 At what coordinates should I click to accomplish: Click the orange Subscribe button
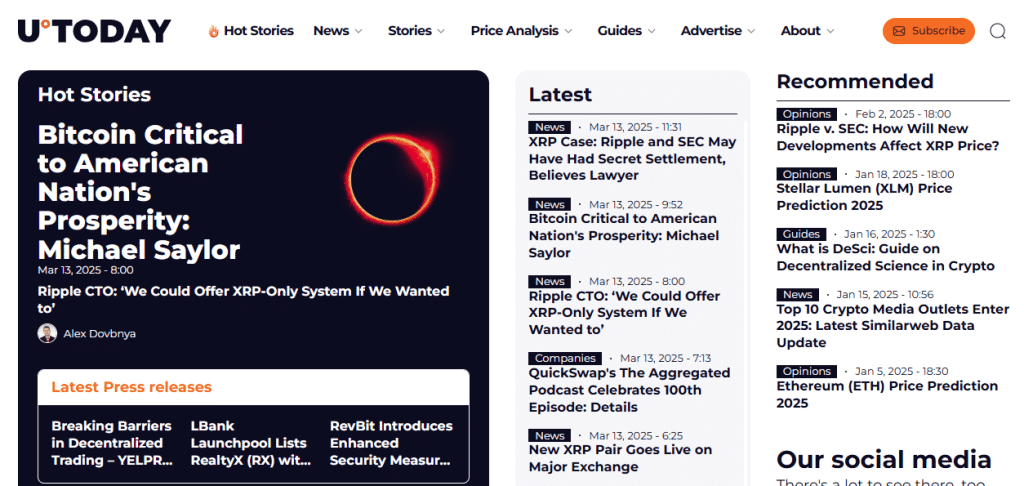tap(929, 31)
